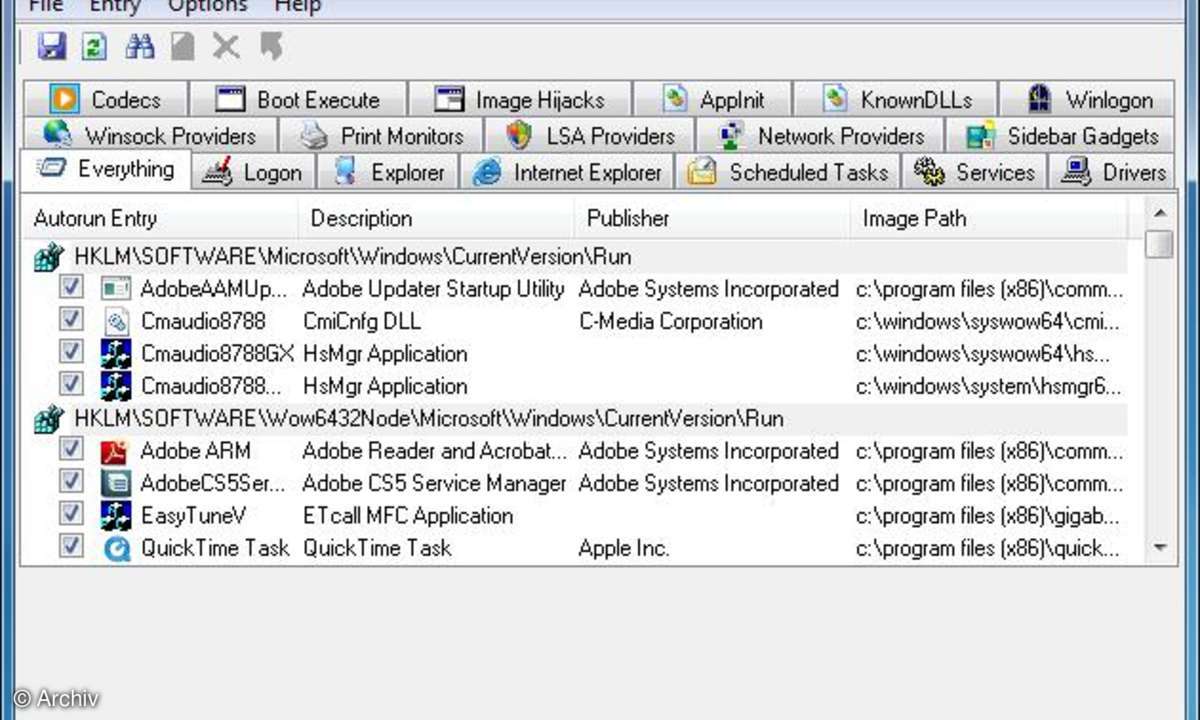Go to the Scheduled Tasks tab
Viewport: 1200px width, 720px height.
[x=788, y=172]
